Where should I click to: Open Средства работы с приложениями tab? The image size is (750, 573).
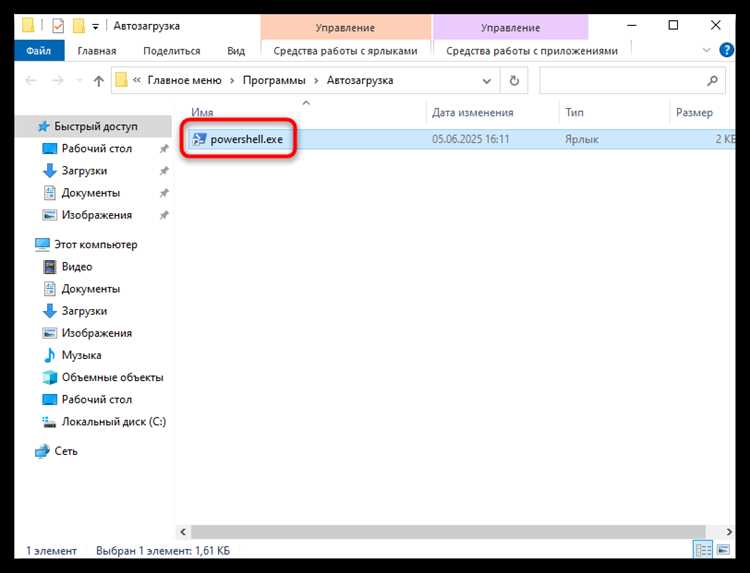(531, 51)
